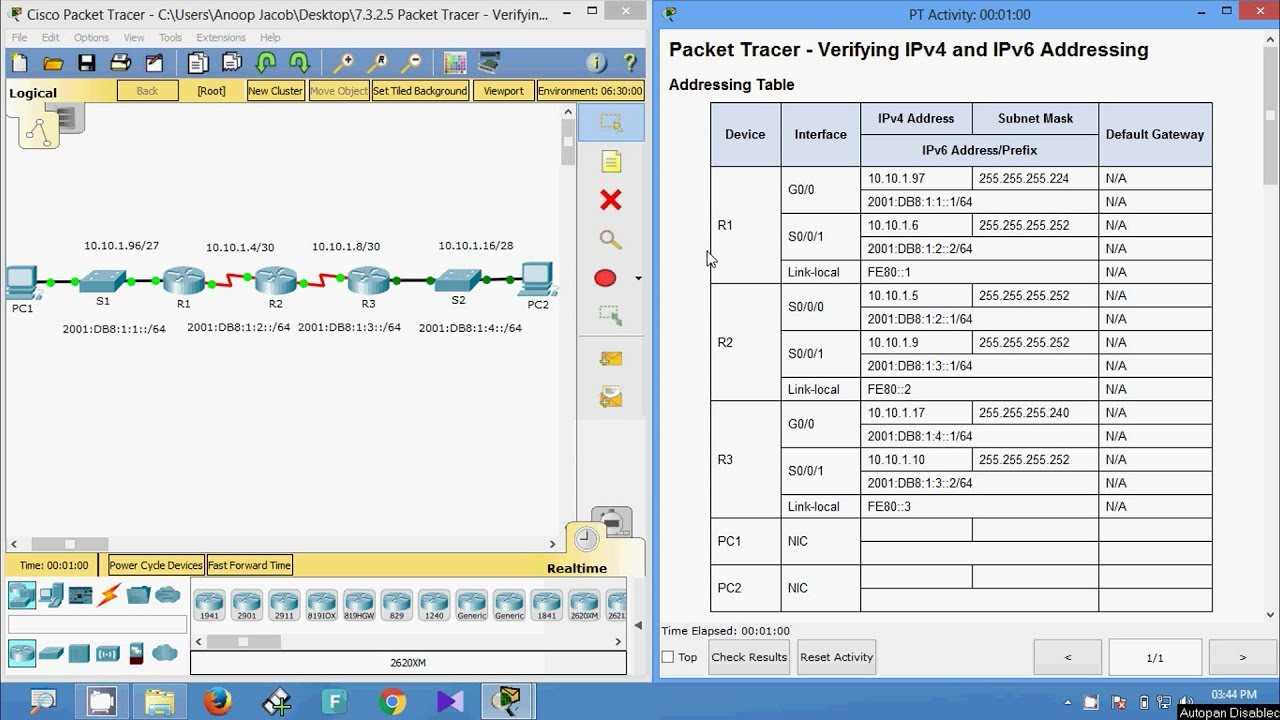The width and height of the screenshot is (1280, 720).
Task: Paste with the Paste icon
Action: pos(231,63)
